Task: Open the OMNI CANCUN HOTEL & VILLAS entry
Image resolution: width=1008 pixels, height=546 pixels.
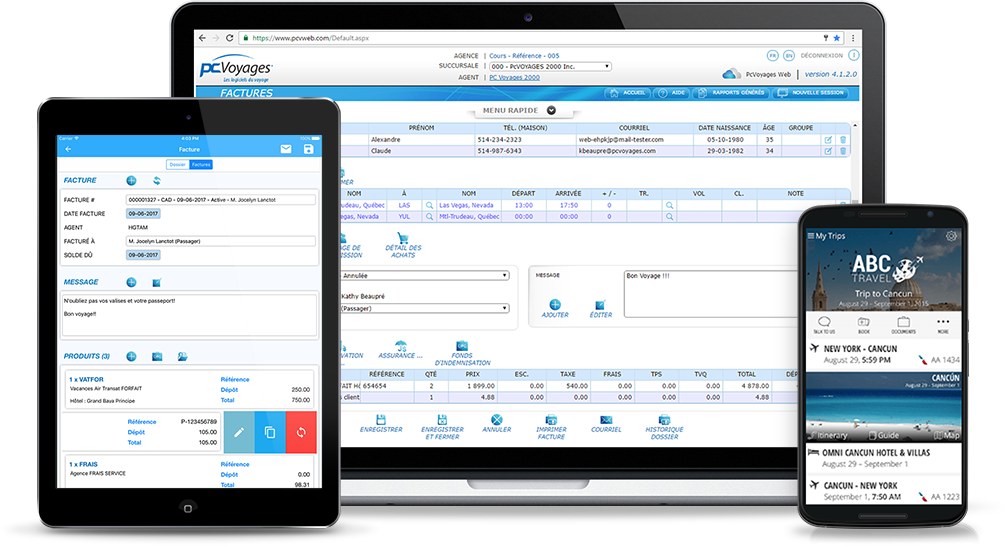Action: pos(884,458)
